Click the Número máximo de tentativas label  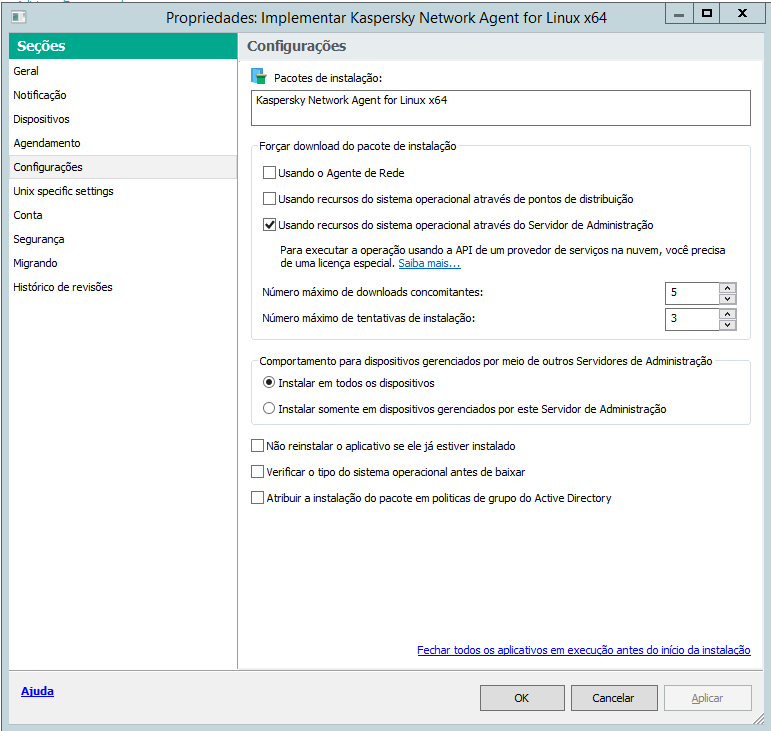coord(368,318)
